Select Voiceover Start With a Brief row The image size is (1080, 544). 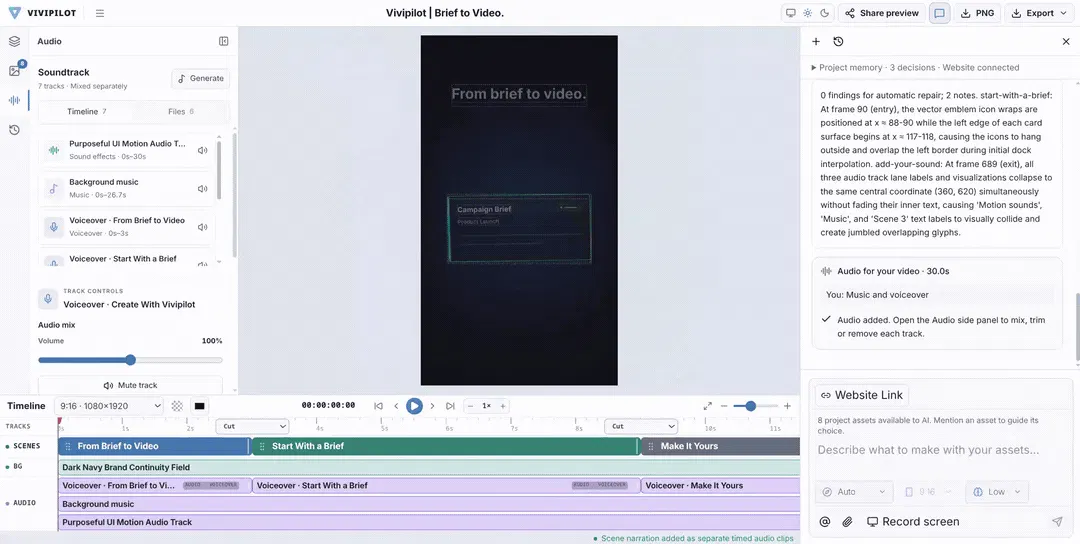[x=127, y=259]
